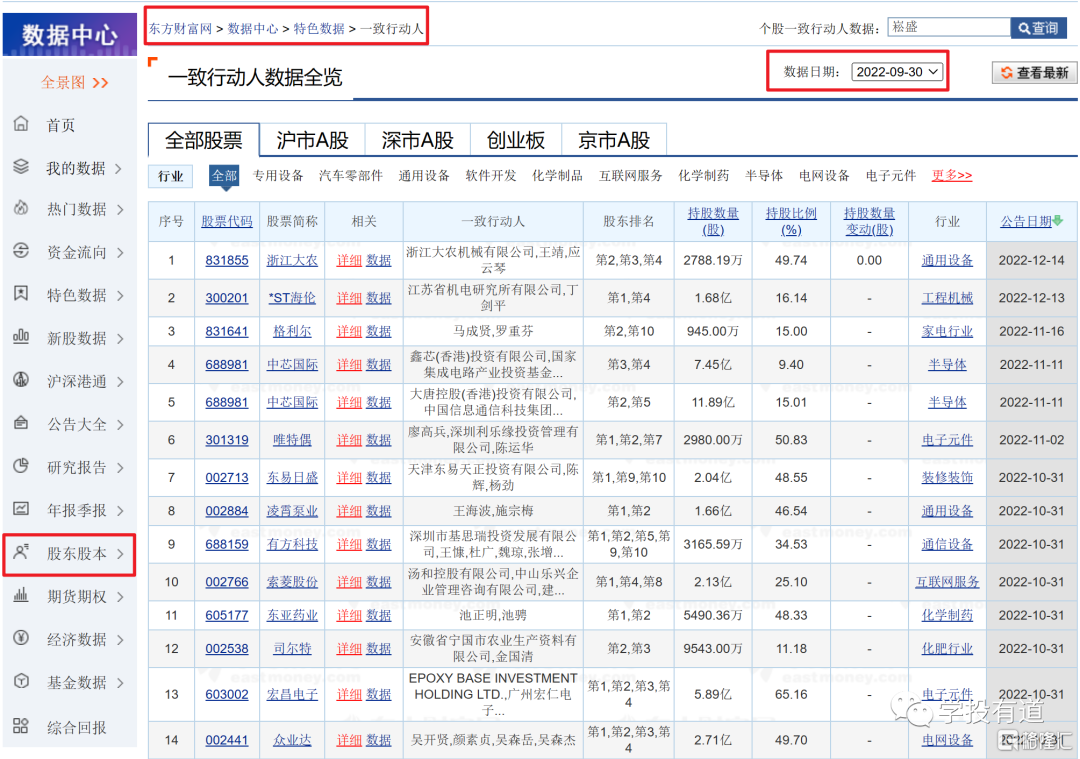Expand the 资金流向 submenu arrow
The width and height of the screenshot is (1080, 759).
pyautogui.click(x=121, y=253)
